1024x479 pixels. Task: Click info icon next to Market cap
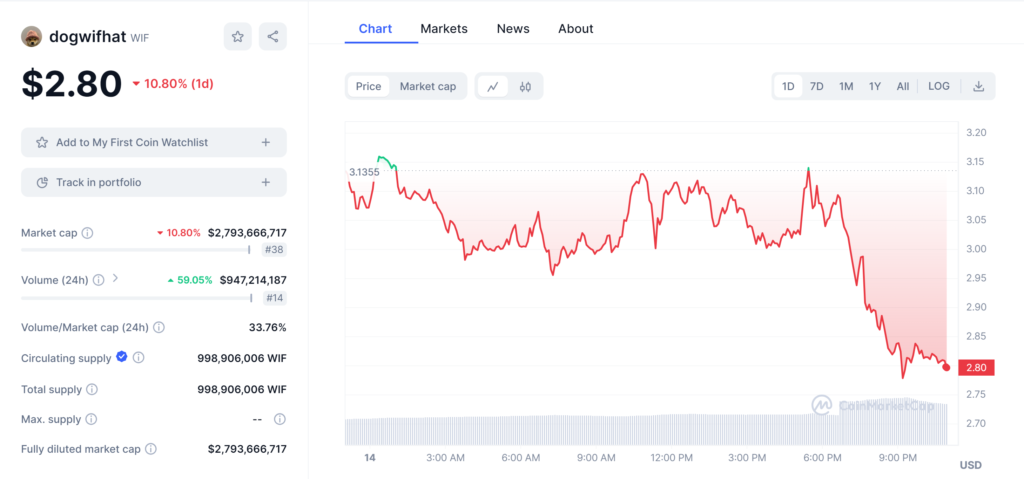click(87, 233)
